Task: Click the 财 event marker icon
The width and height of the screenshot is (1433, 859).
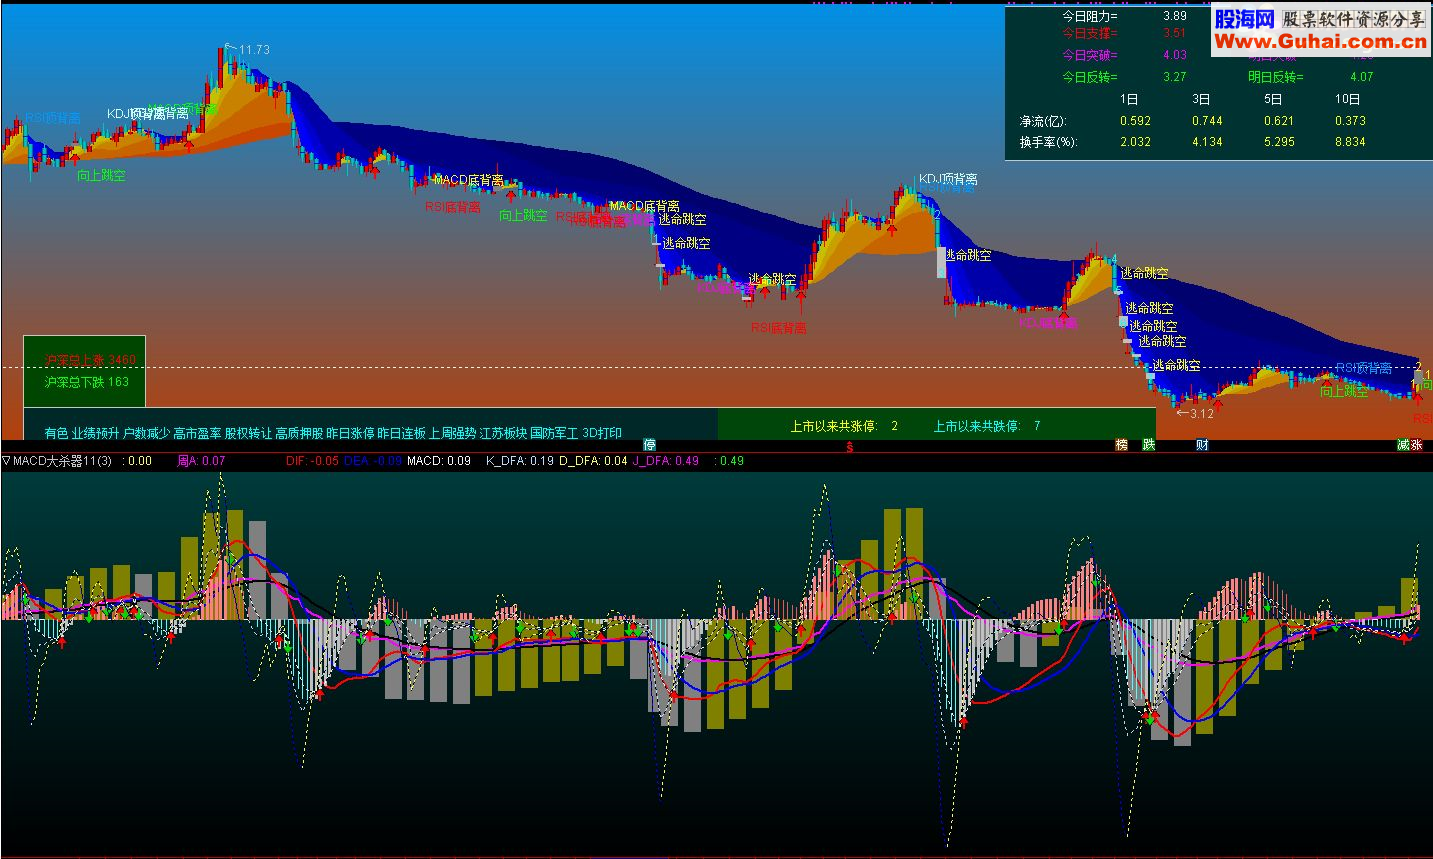Action: (1202, 445)
